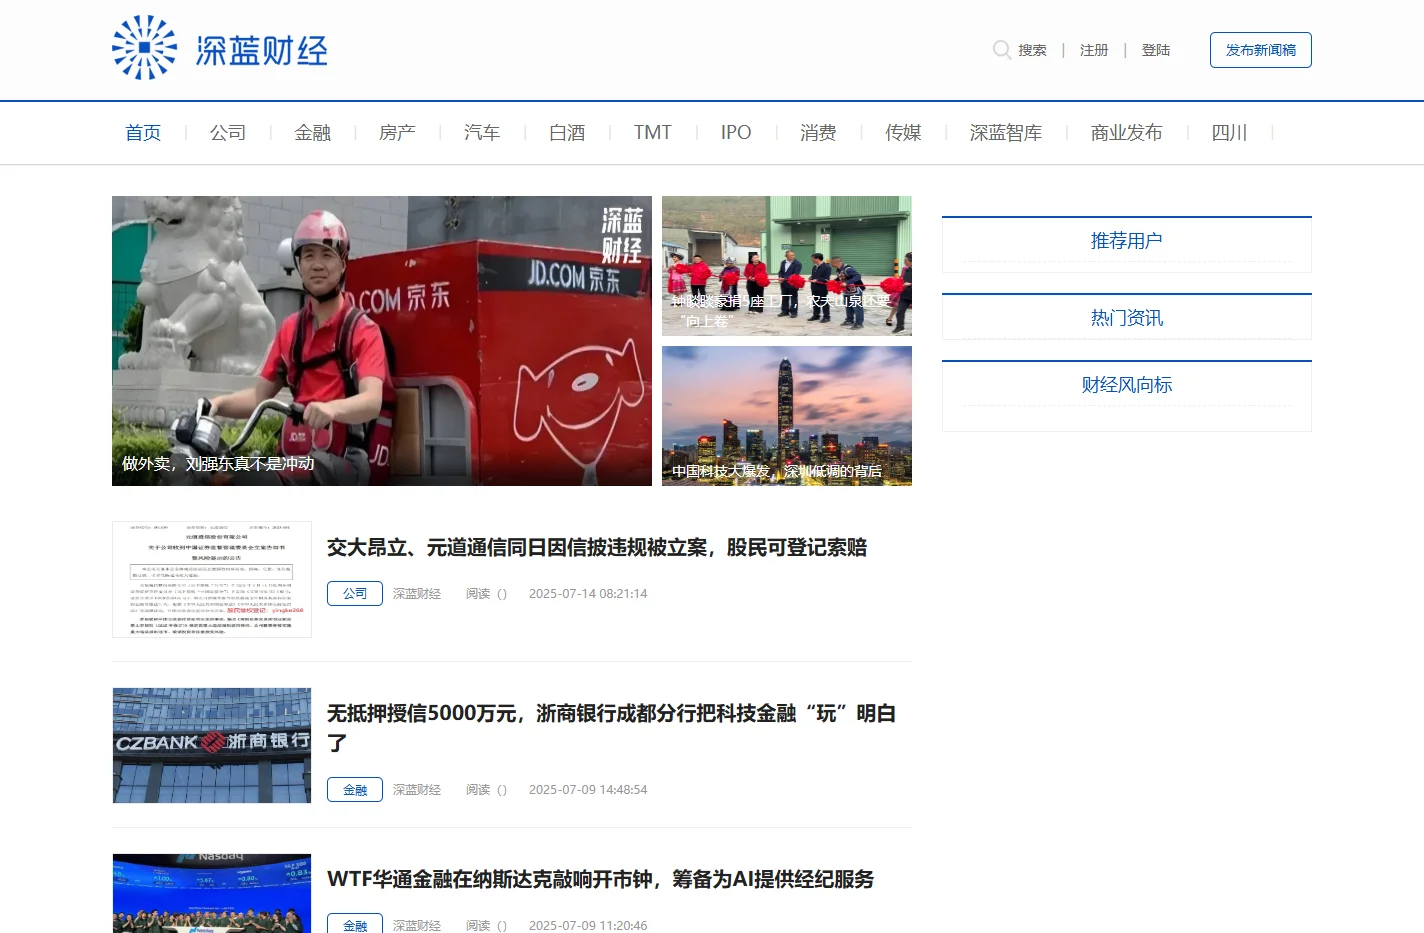Open the JD.com delivery rider banner image
This screenshot has height=933, width=1424.
[x=382, y=341]
